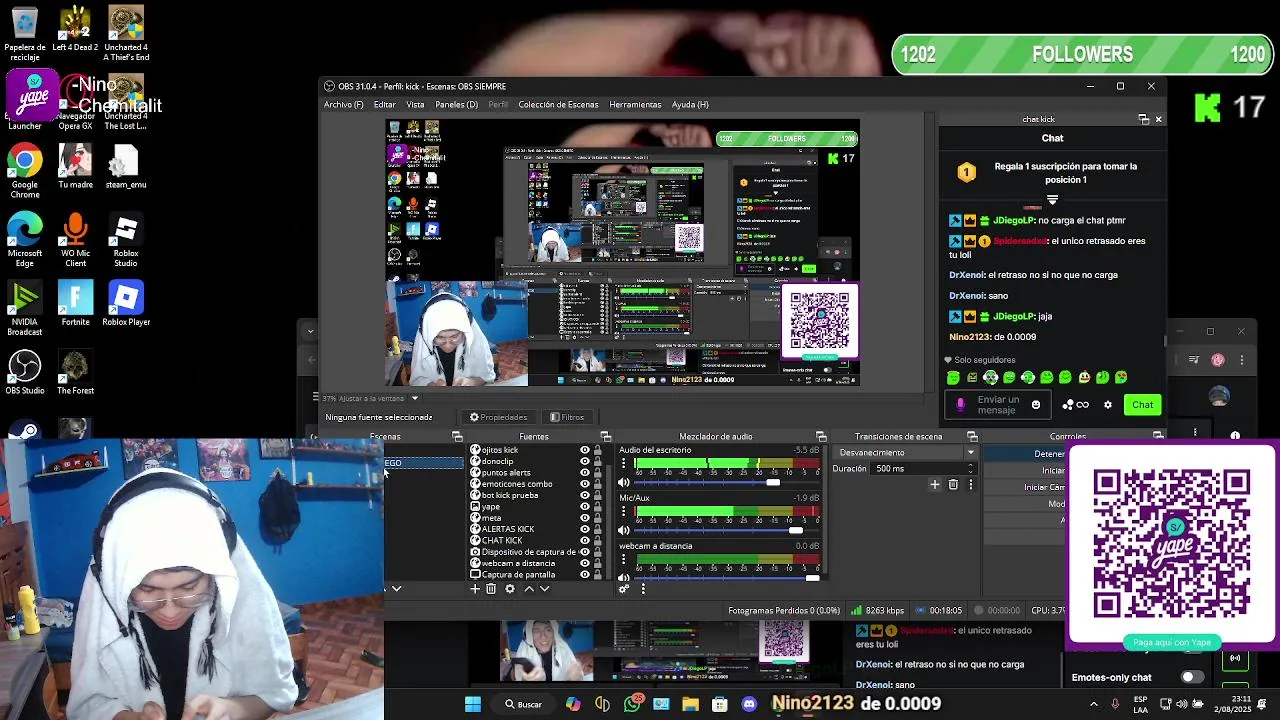Image resolution: width=1280 pixels, height=720 pixels.
Task: Open Audio del escritorio three-dot options
Action: [624, 463]
